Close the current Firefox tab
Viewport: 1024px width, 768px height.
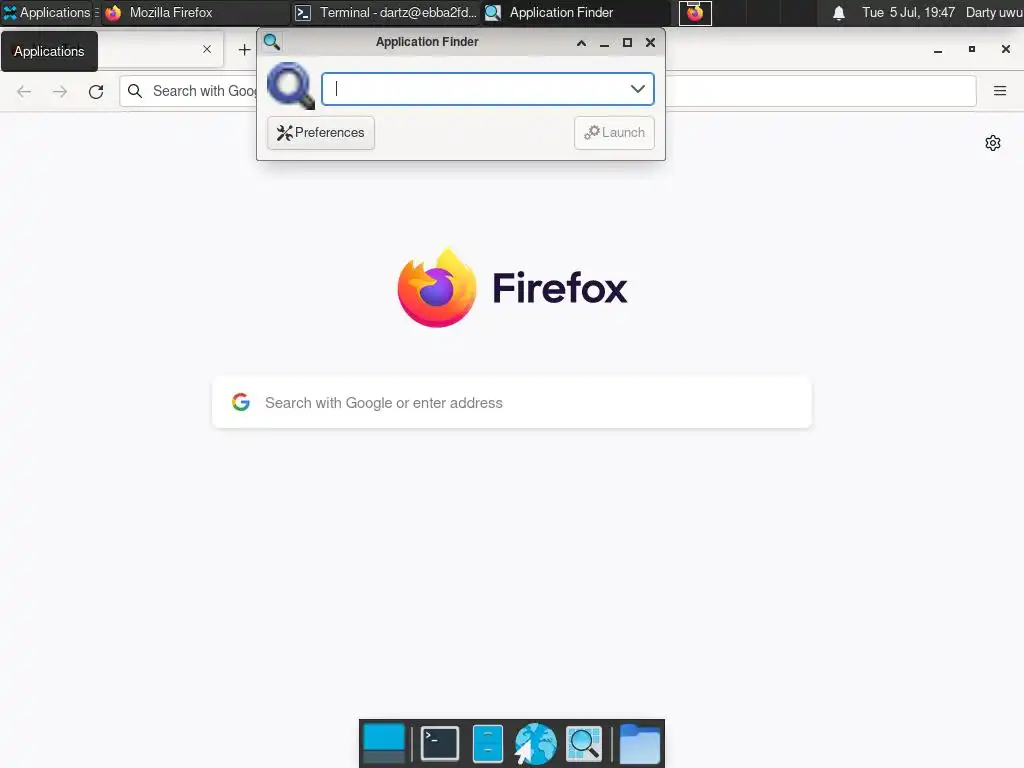tap(207, 49)
